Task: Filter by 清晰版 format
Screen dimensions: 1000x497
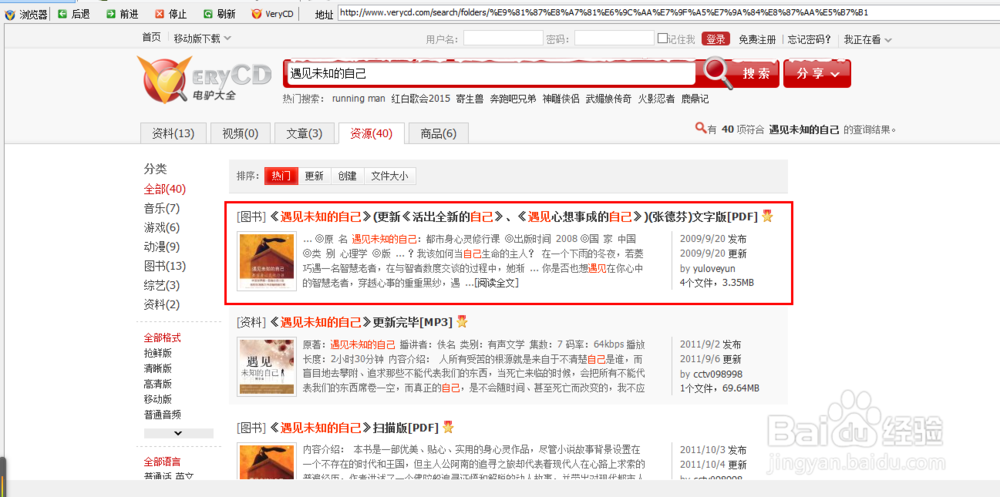Action: tap(158, 368)
